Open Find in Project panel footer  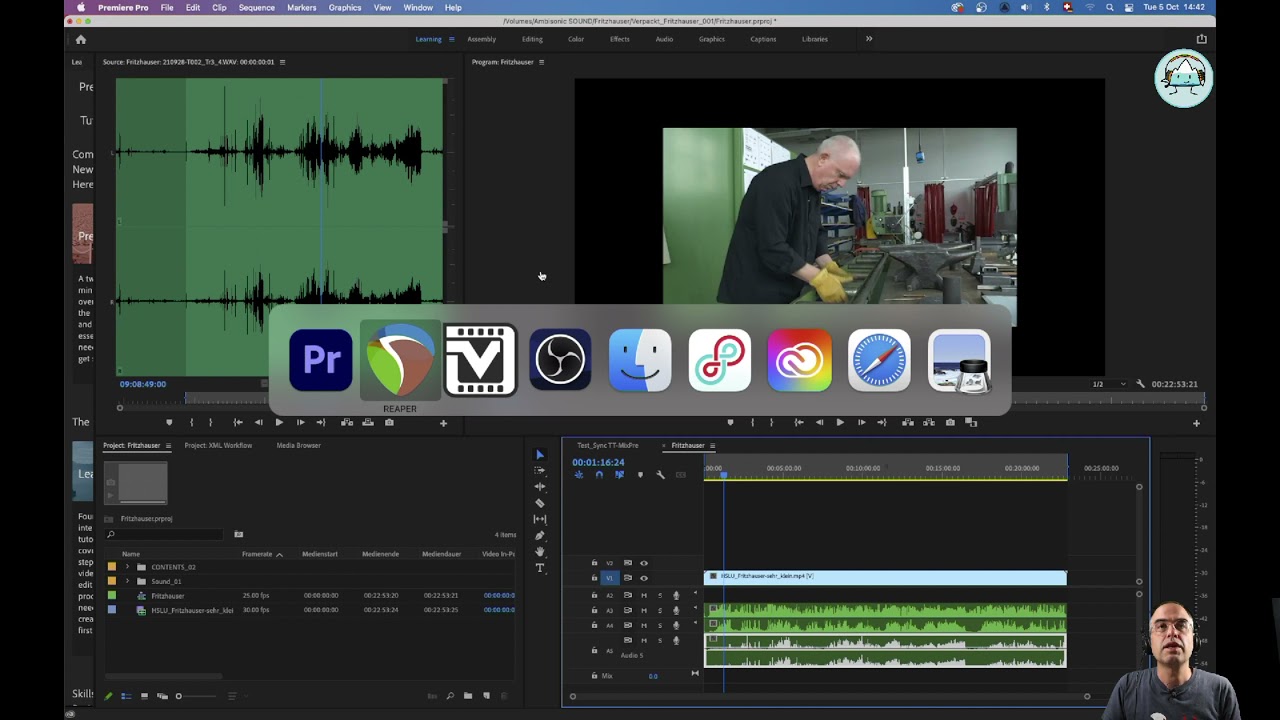tap(450, 696)
